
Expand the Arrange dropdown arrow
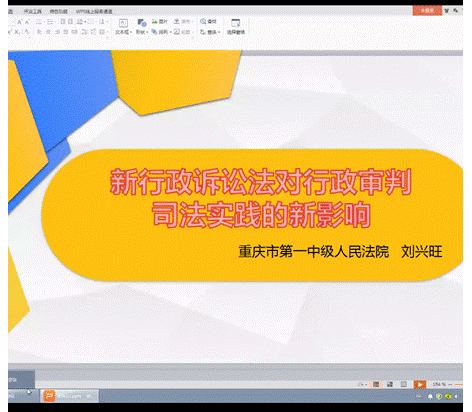coord(170,32)
